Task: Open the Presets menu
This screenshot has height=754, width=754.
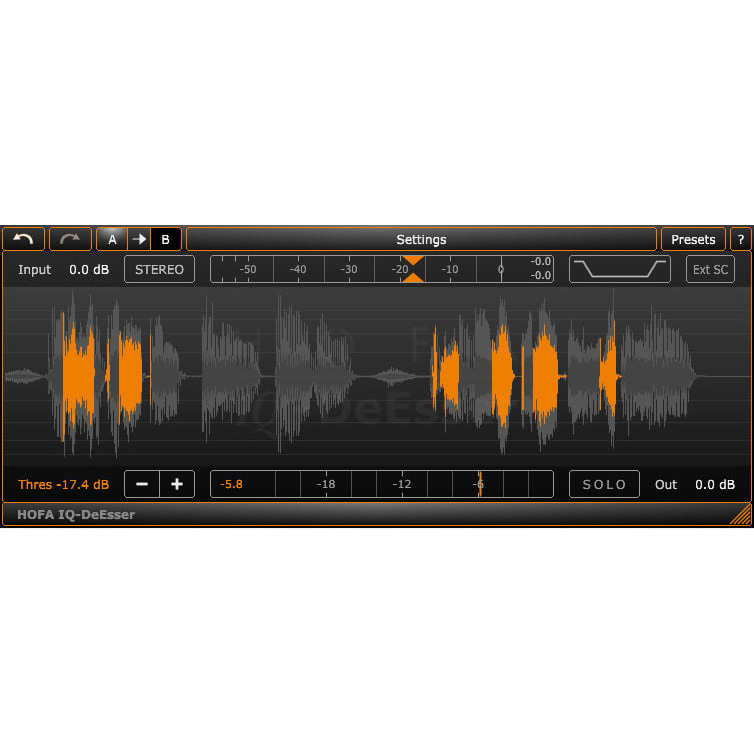Action: (693, 239)
